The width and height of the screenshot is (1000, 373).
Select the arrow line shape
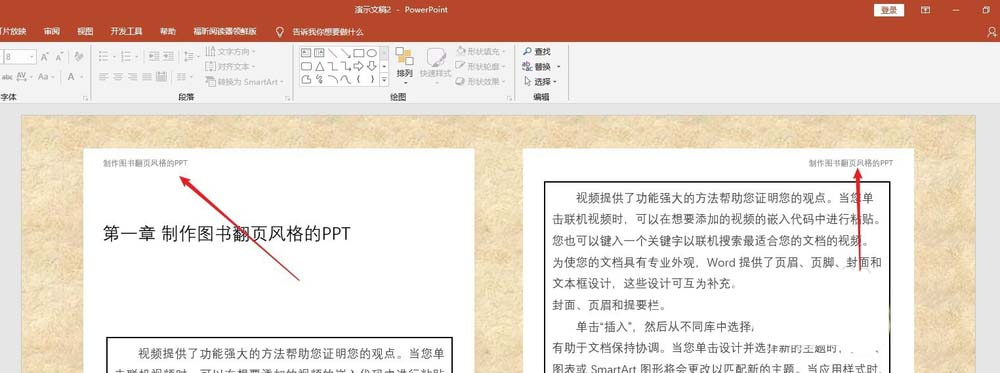(345, 52)
